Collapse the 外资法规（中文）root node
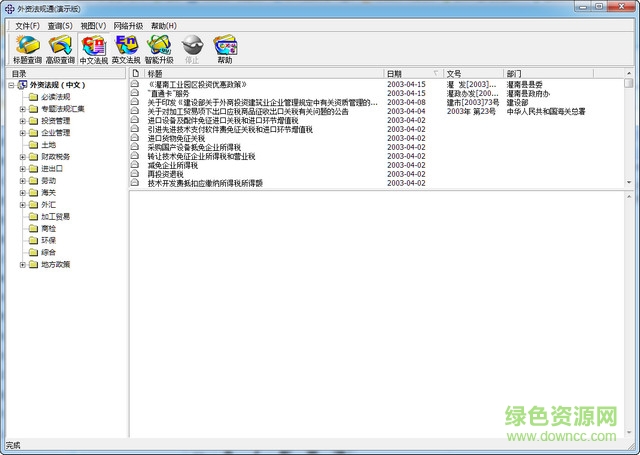Image resolution: width=640 pixels, height=455 pixels. (11, 85)
